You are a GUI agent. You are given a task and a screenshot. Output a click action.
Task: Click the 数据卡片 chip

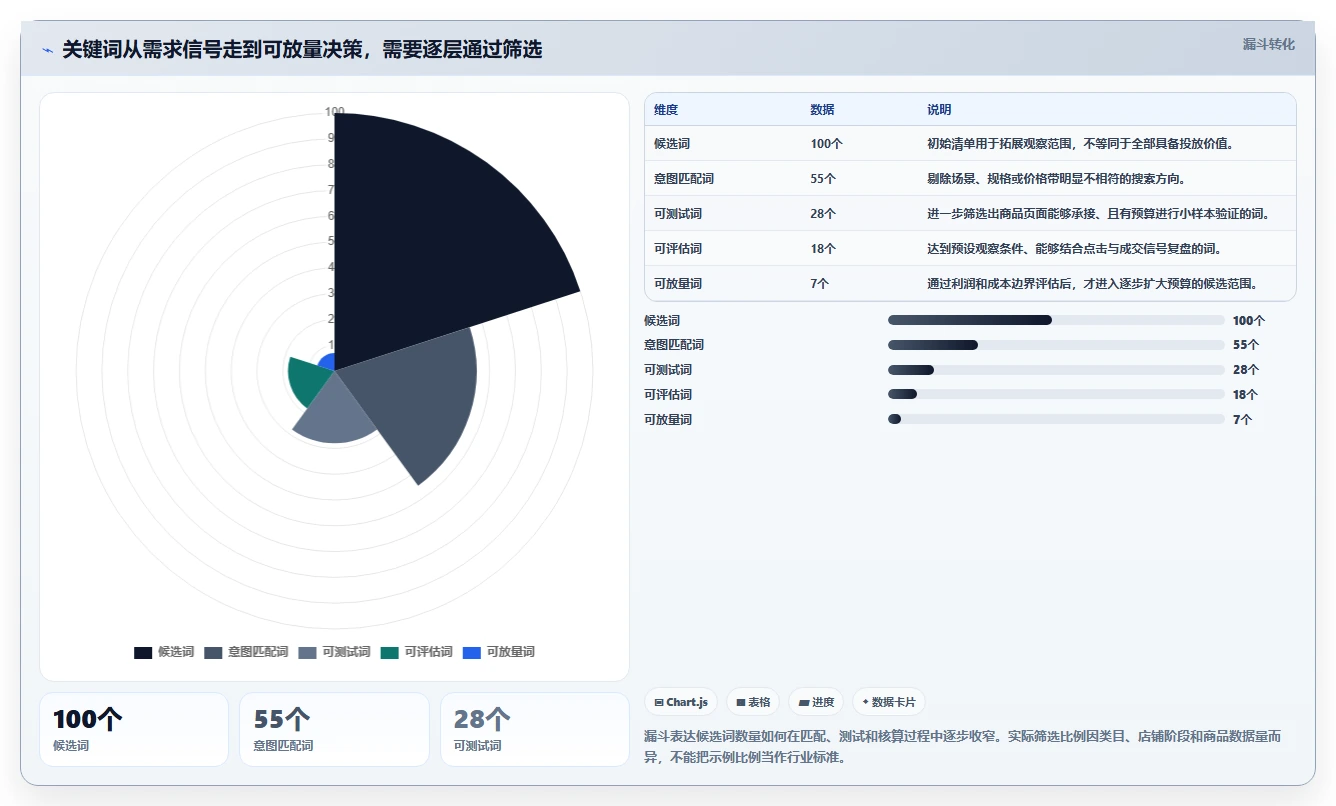(x=889, y=702)
